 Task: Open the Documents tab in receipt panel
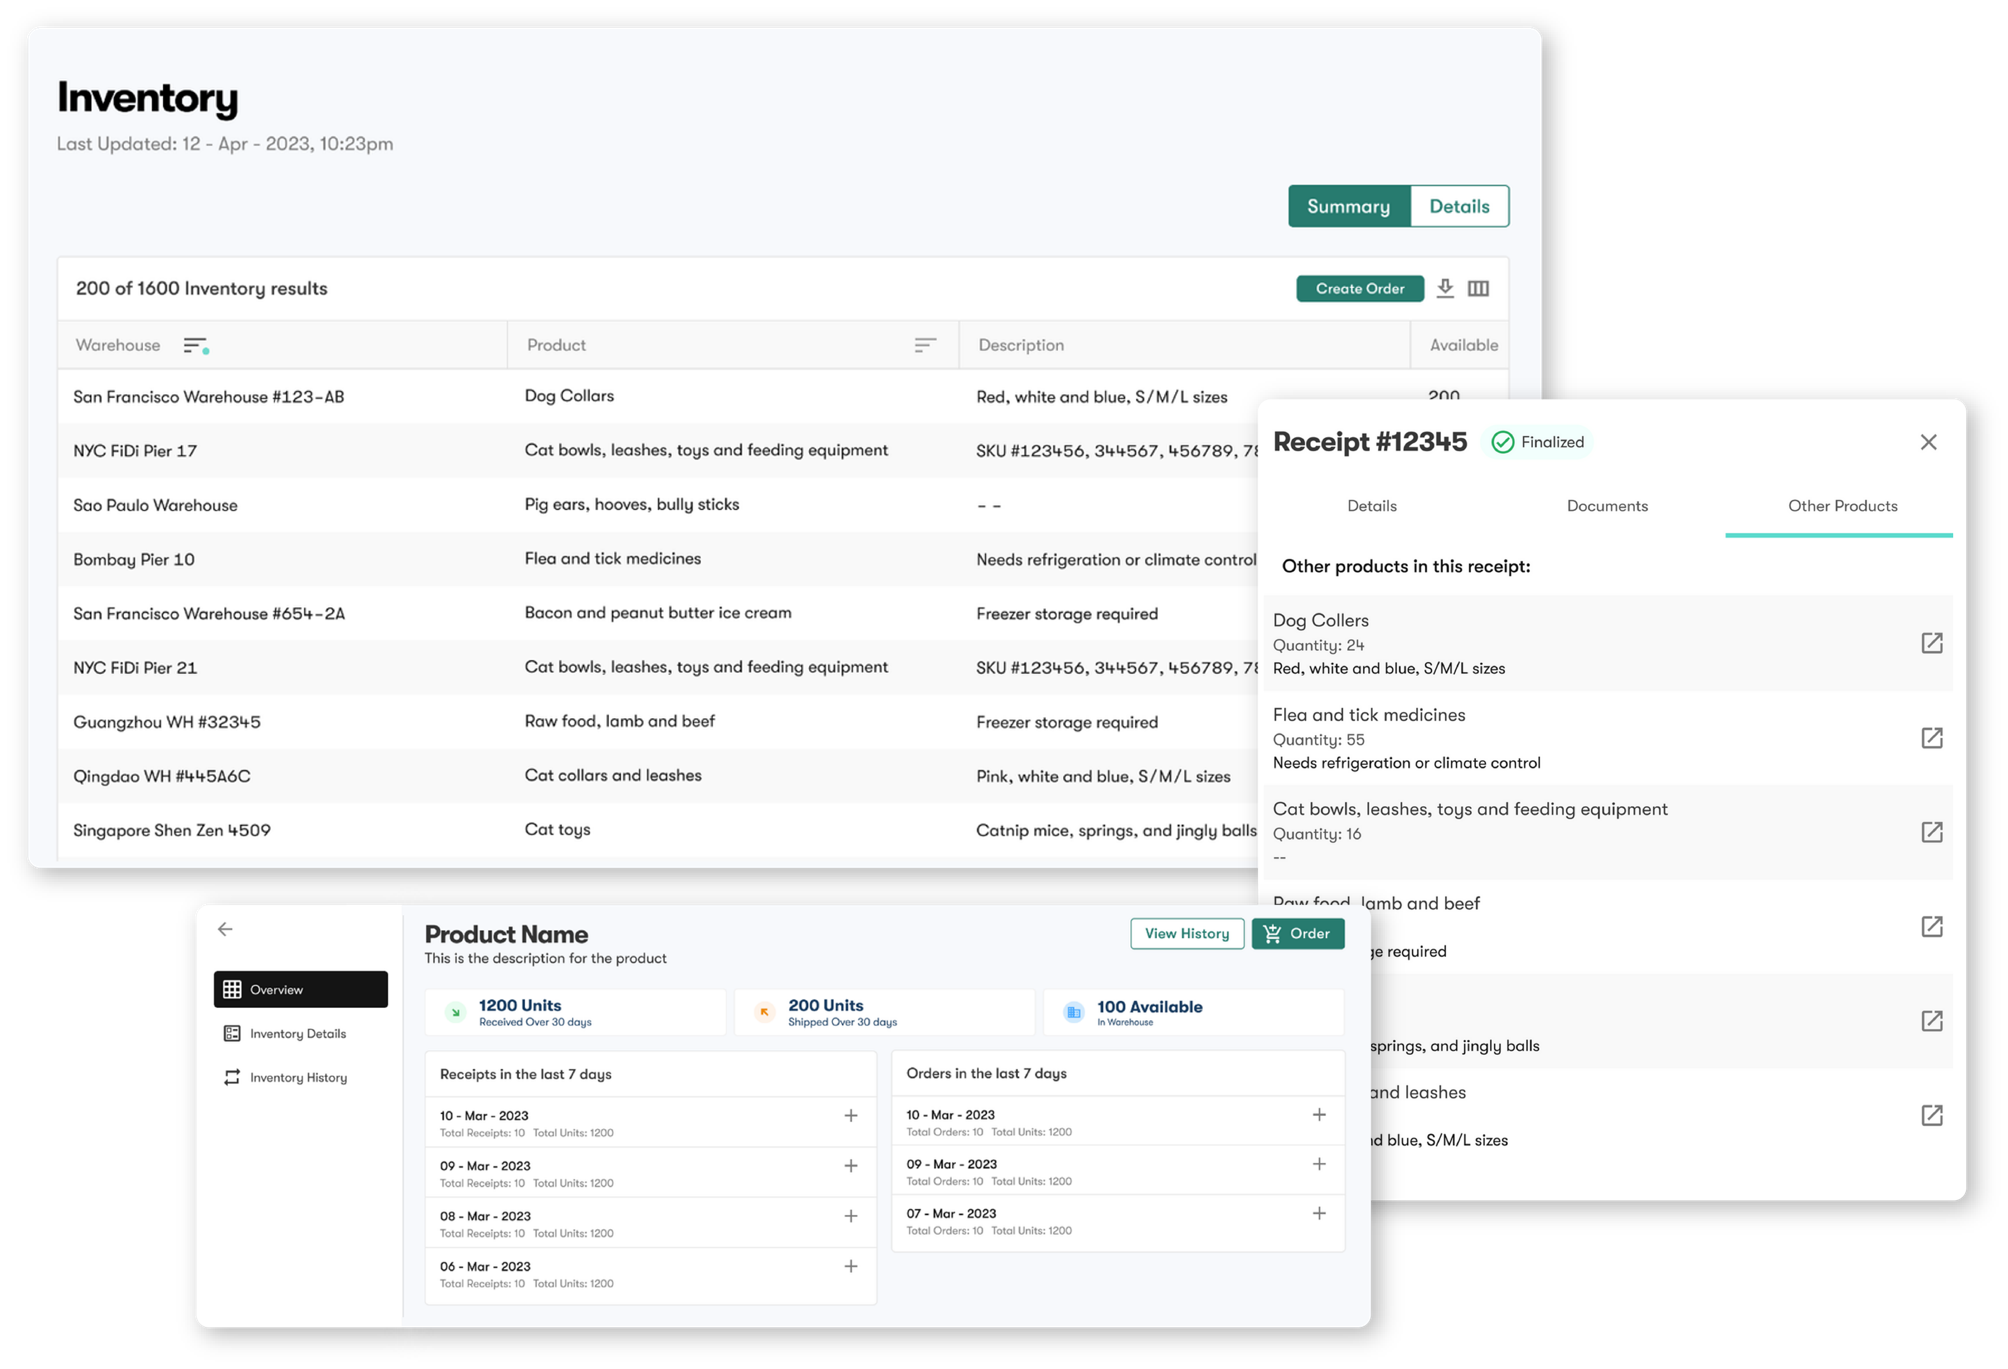(1607, 506)
